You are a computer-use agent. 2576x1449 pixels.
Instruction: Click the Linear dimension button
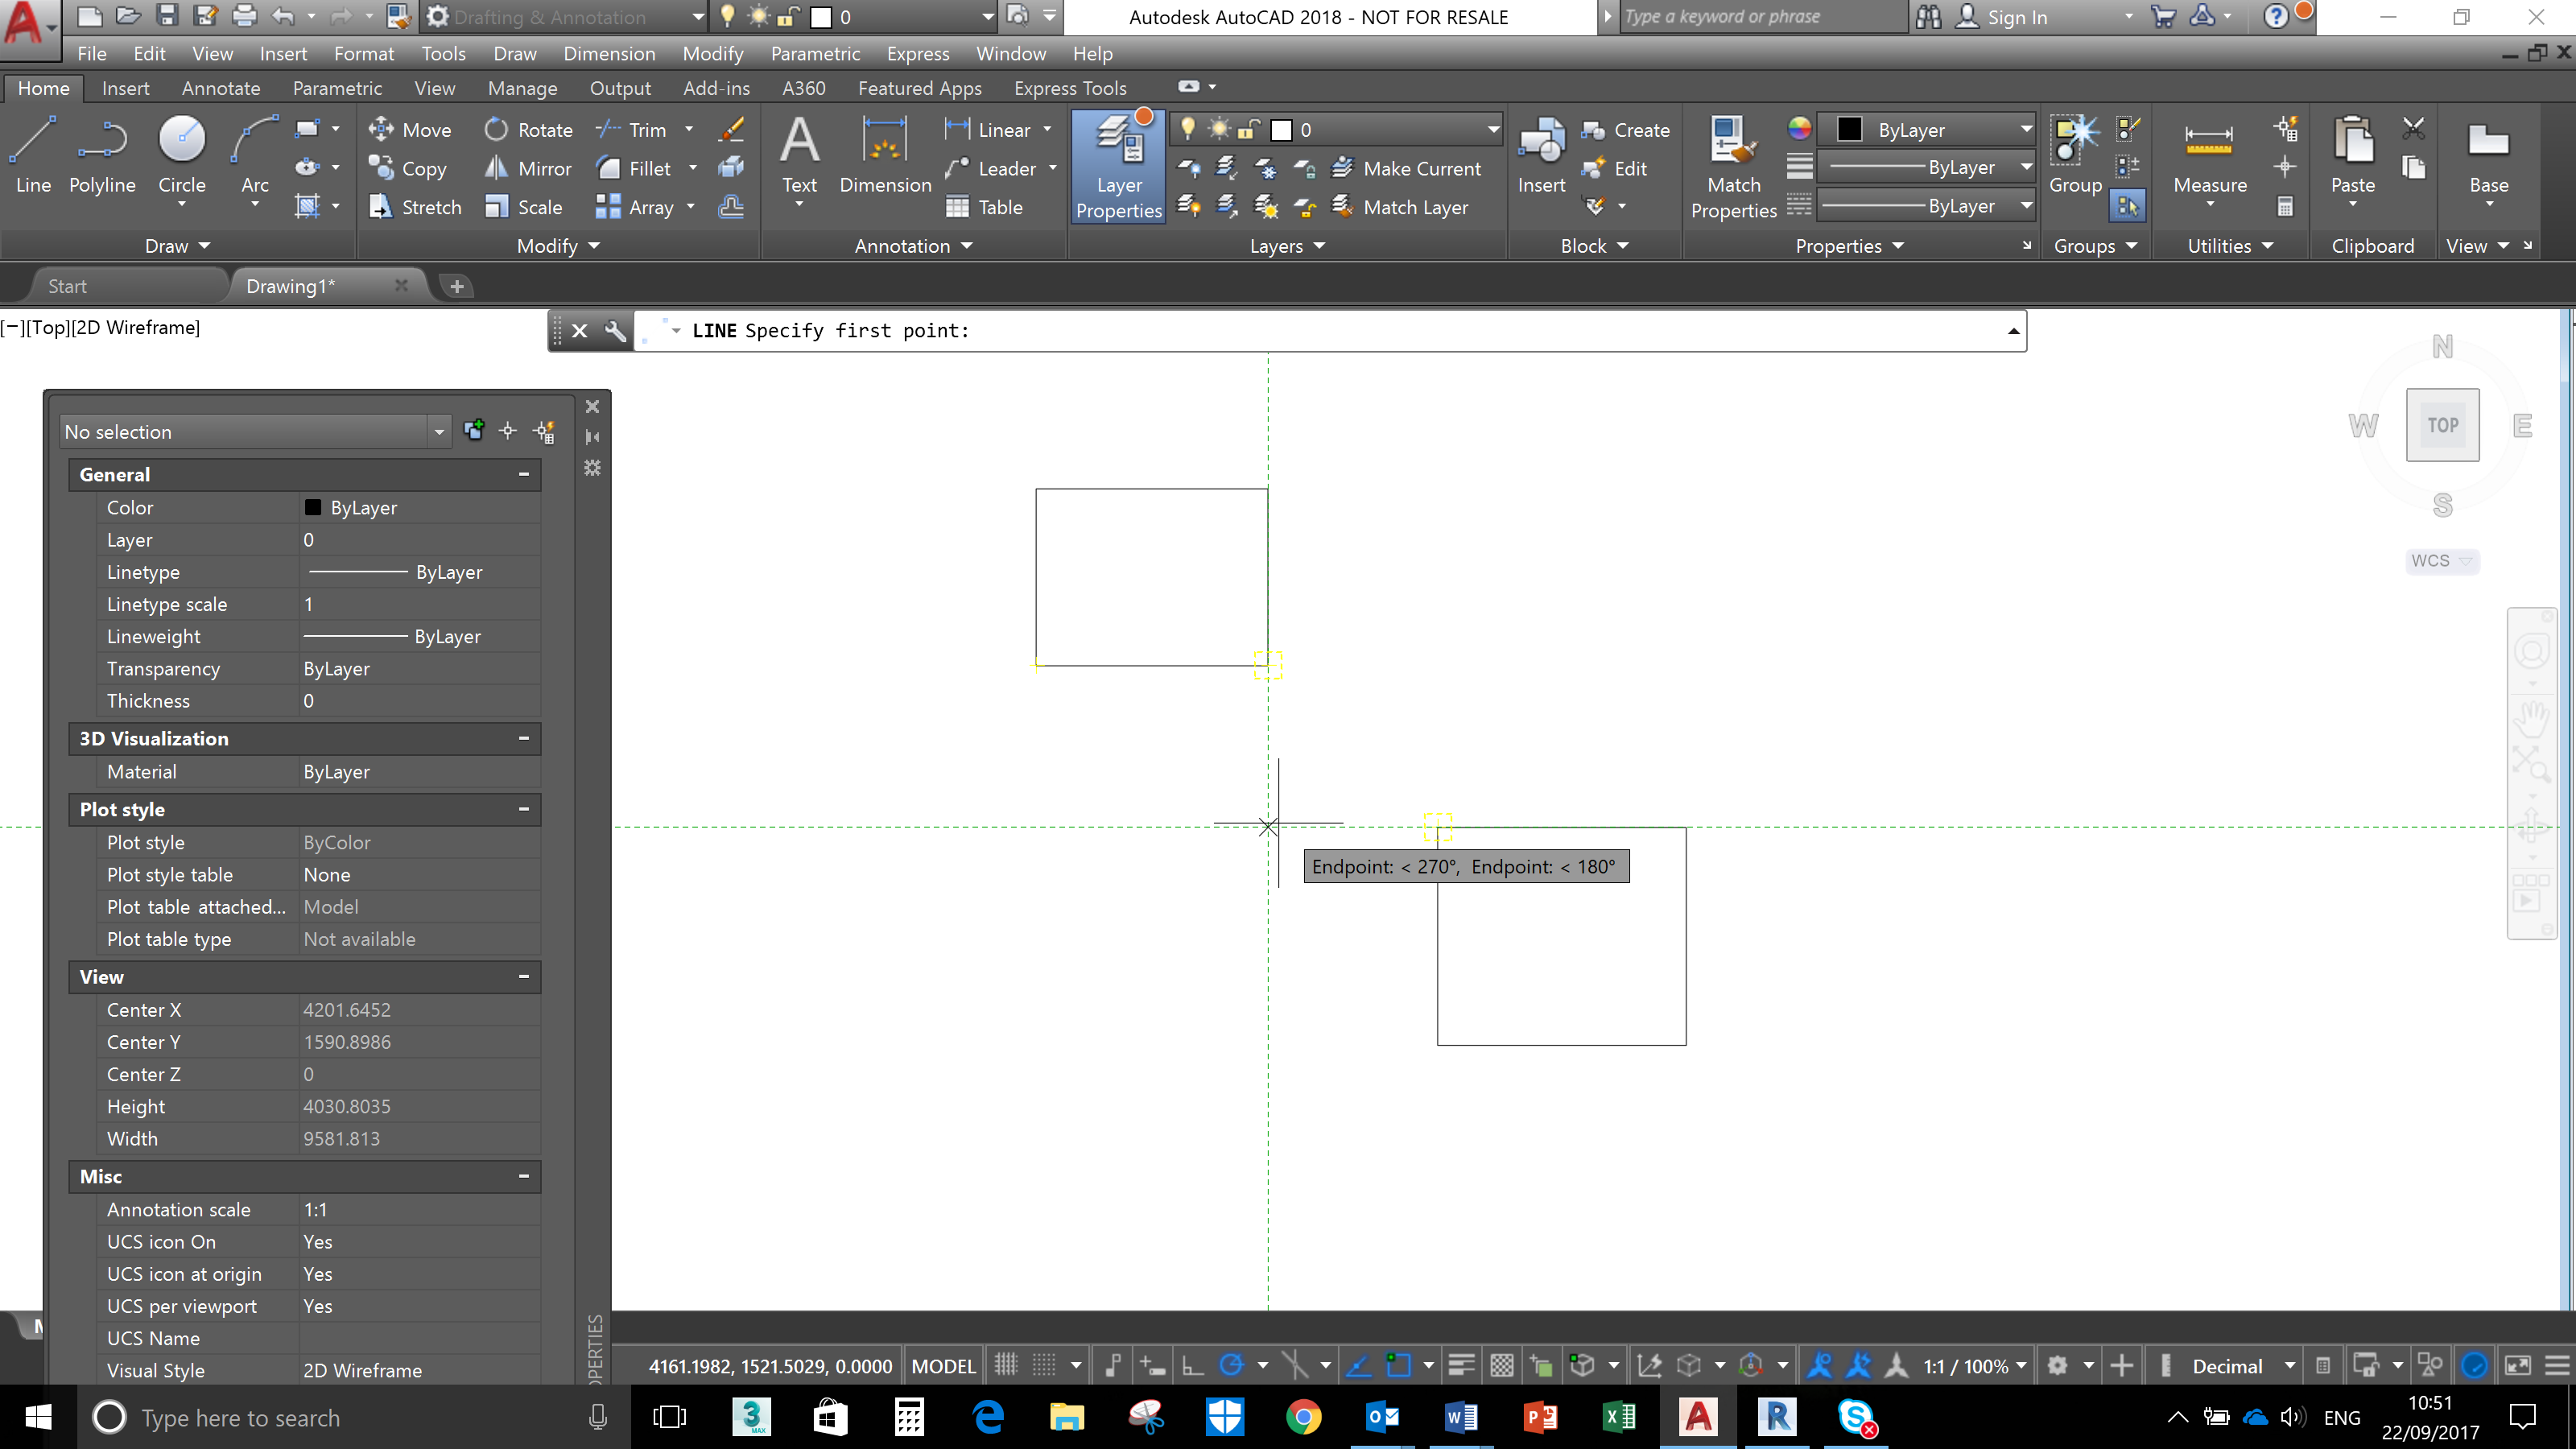click(x=988, y=130)
